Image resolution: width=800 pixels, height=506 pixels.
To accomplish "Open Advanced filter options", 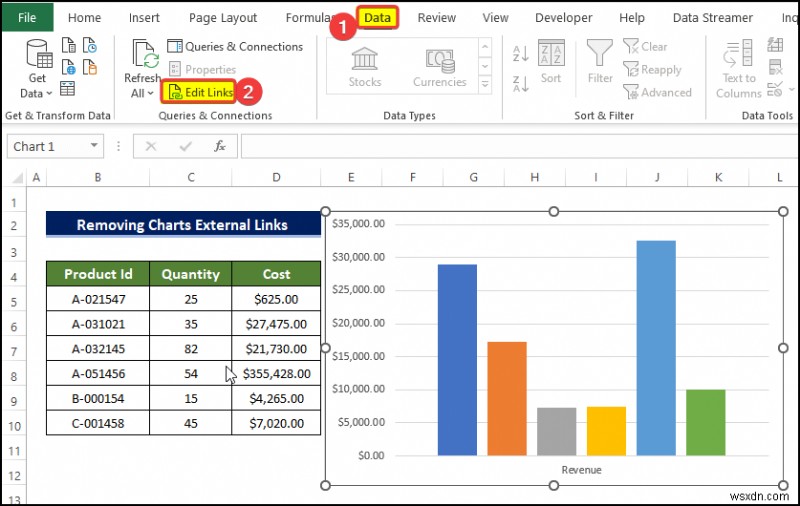I will (658, 92).
